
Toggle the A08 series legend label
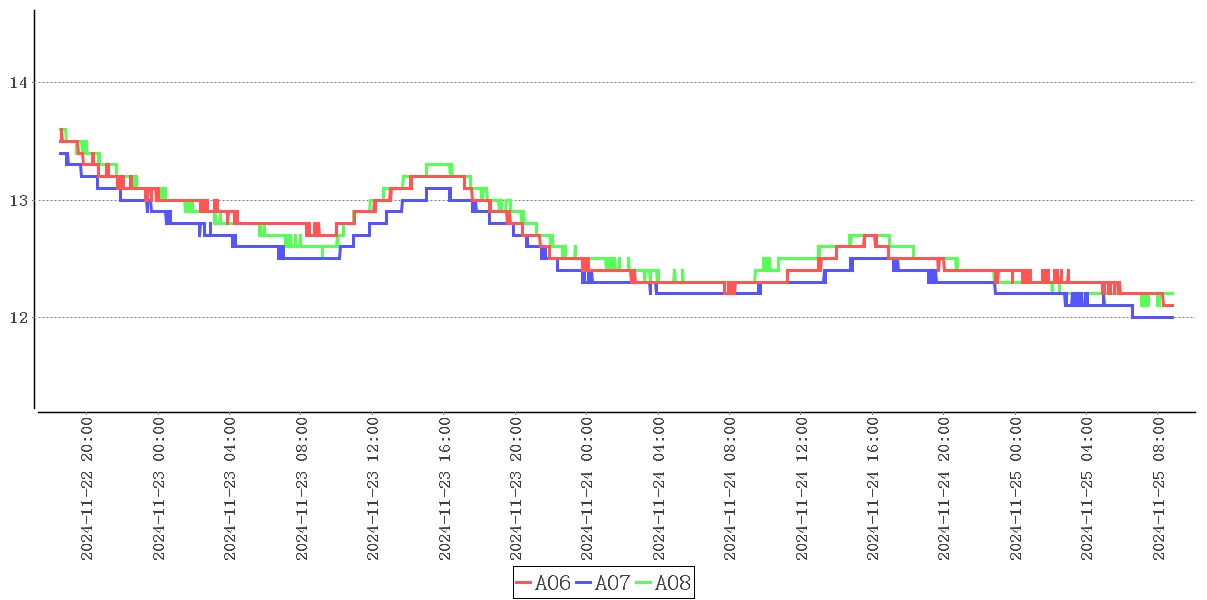click(673, 583)
